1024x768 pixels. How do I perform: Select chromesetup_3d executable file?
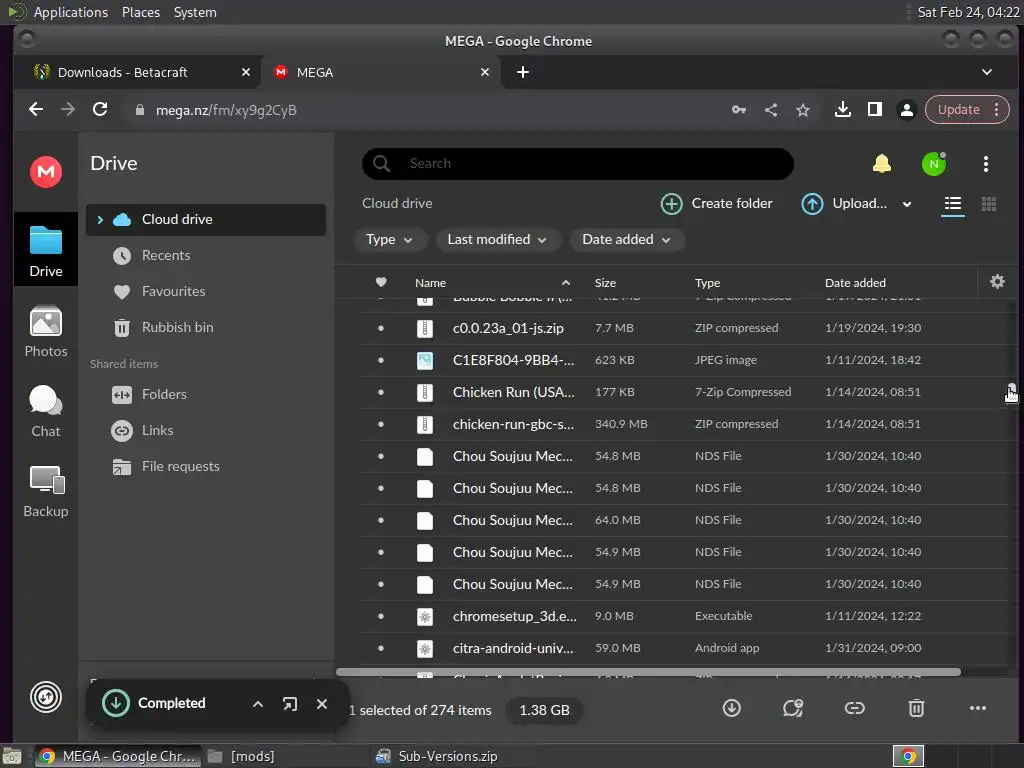click(684, 616)
